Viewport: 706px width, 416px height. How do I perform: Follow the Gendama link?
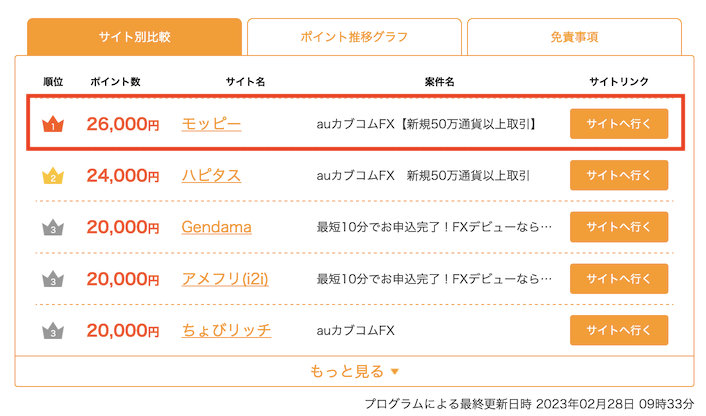point(217,227)
